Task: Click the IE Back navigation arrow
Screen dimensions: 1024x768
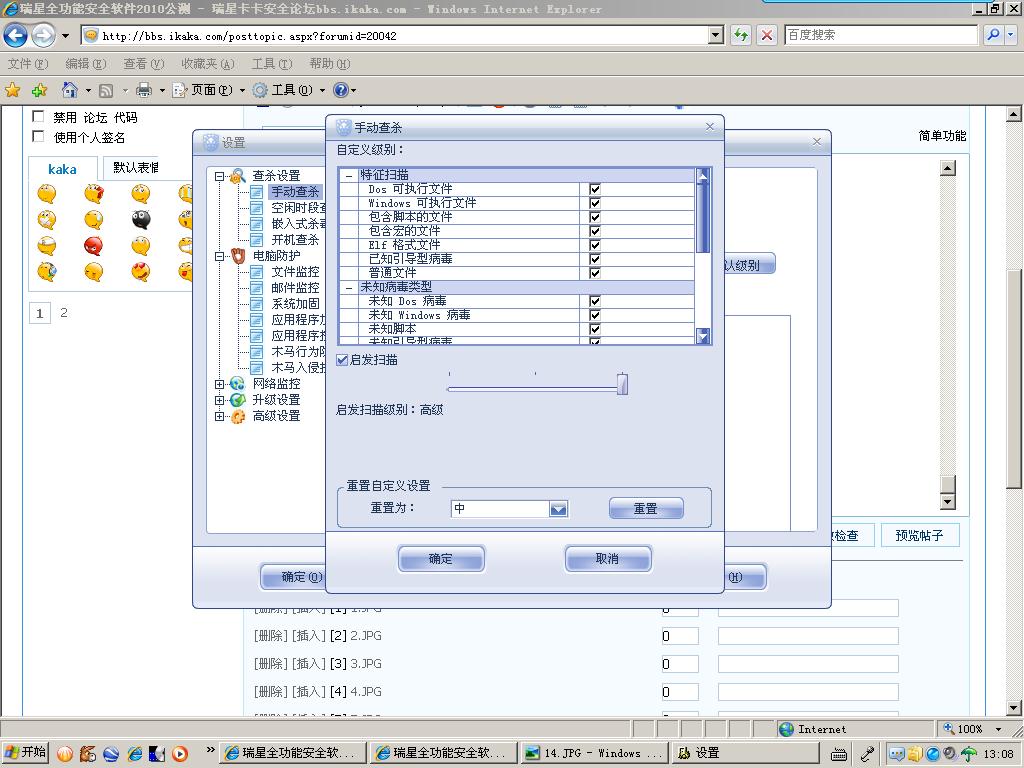Action: click(x=16, y=35)
